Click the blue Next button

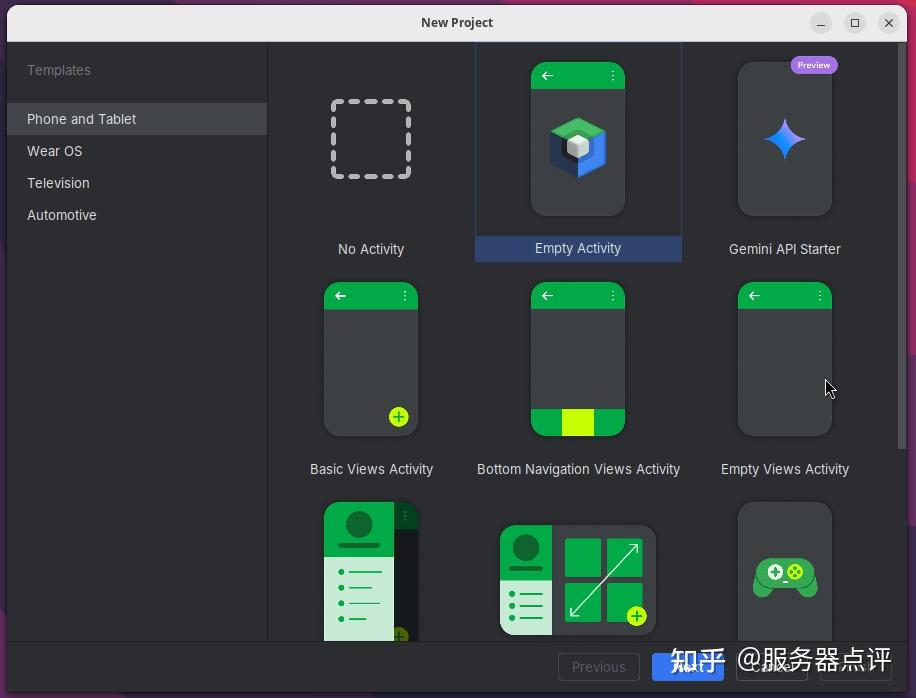coord(688,667)
